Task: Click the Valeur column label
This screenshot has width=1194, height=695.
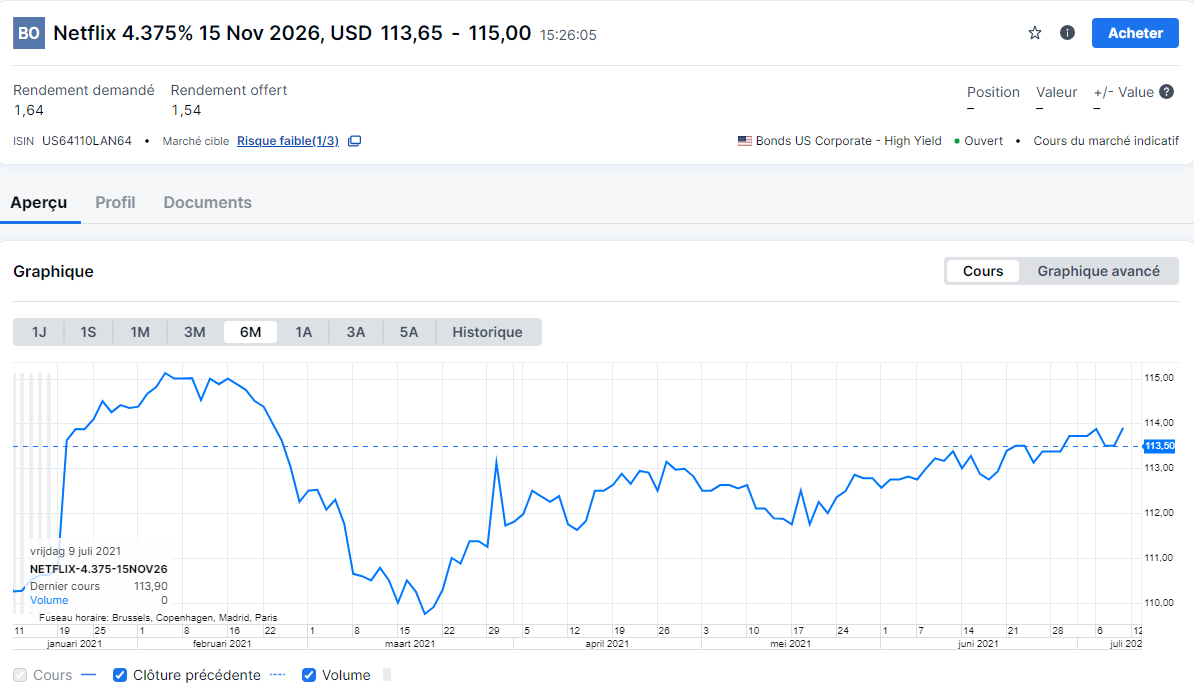Action: [1056, 92]
